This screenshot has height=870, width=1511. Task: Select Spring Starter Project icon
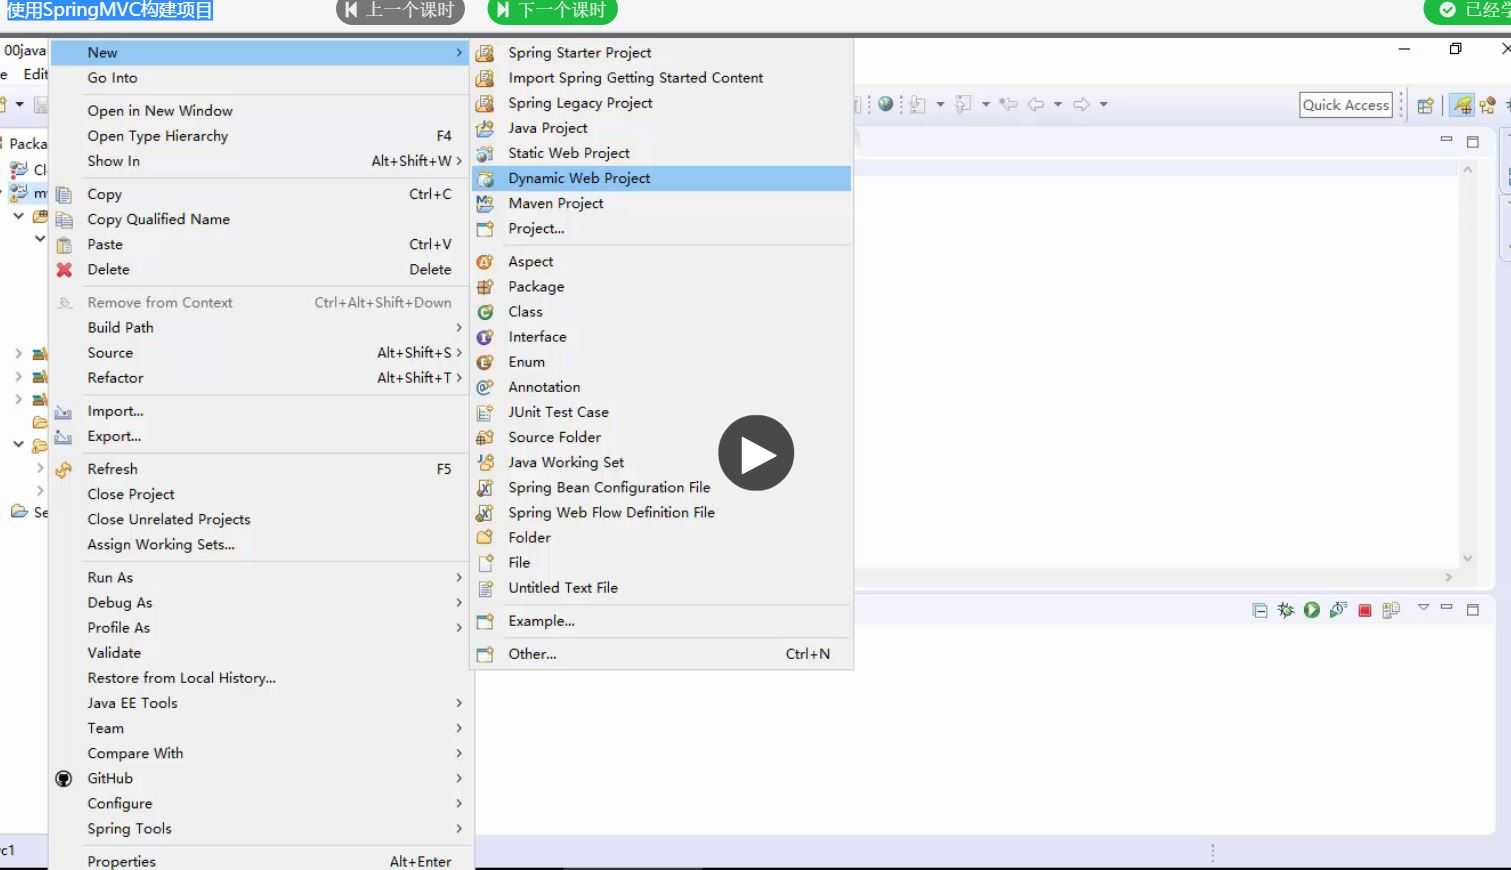[x=485, y=53]
